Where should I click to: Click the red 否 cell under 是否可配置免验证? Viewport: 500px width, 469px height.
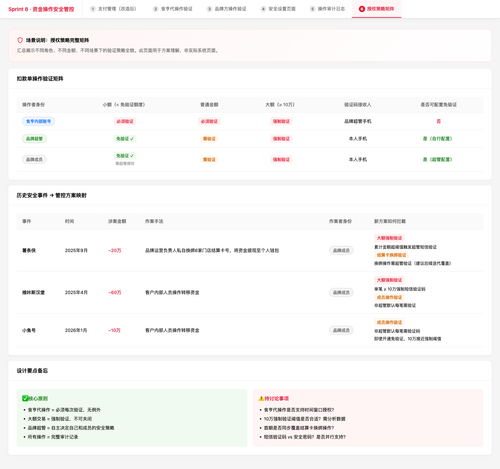(x=439, y=121)
